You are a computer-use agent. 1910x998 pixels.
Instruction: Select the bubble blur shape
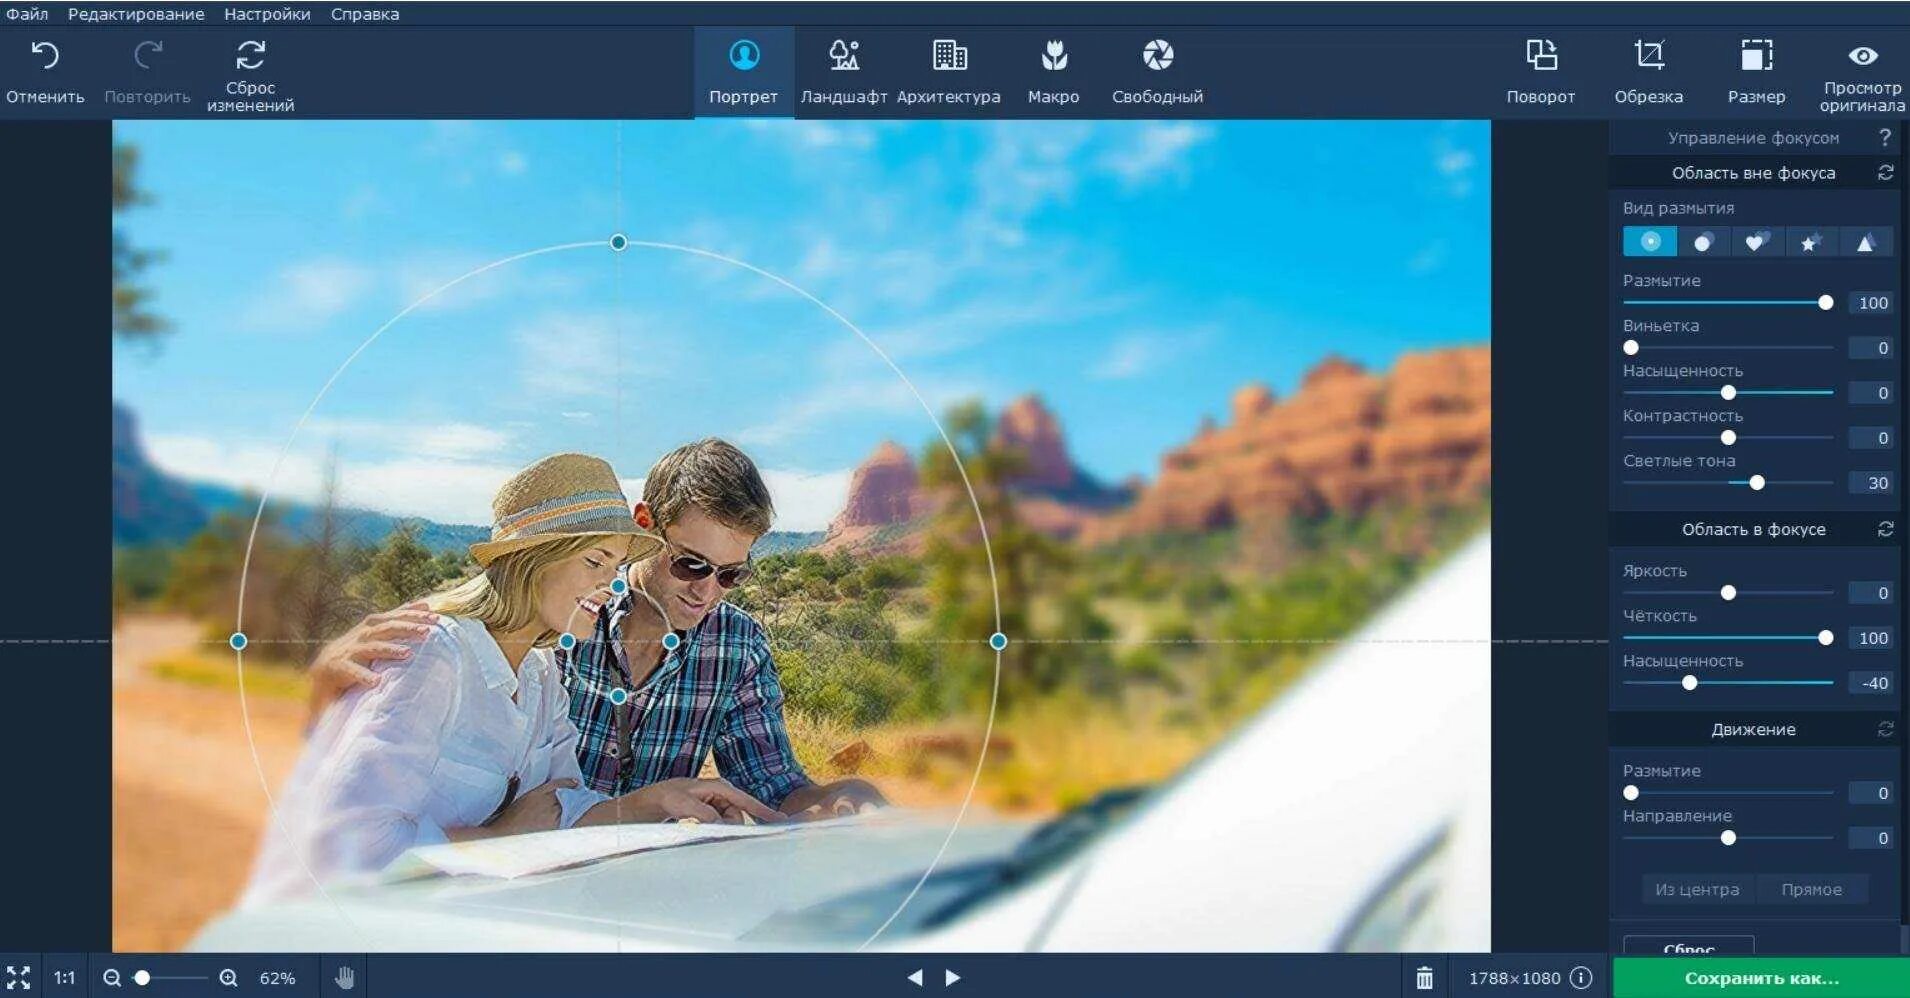click(x=1704, y=242)
